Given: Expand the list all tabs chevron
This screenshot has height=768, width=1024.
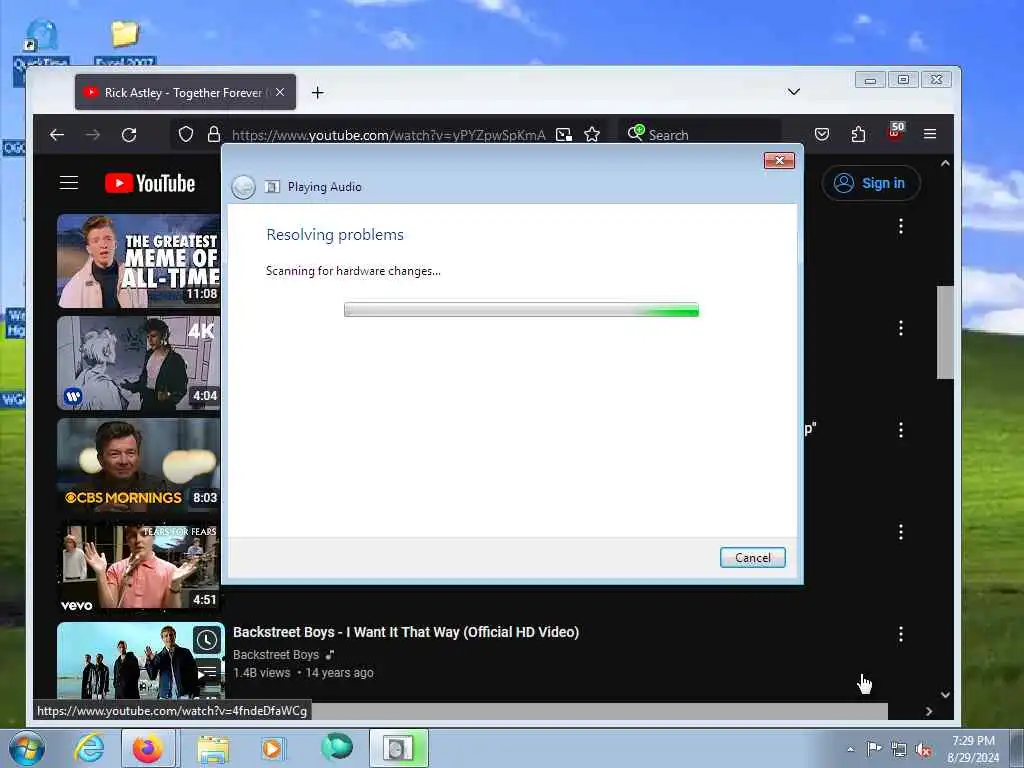Looking at the screenshot, I should (793, 92).
